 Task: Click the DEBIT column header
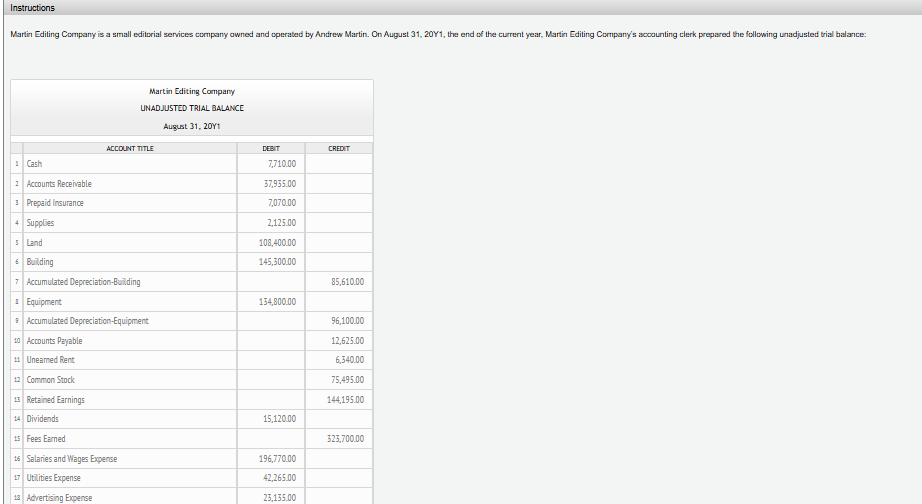(x=271, y=148)
